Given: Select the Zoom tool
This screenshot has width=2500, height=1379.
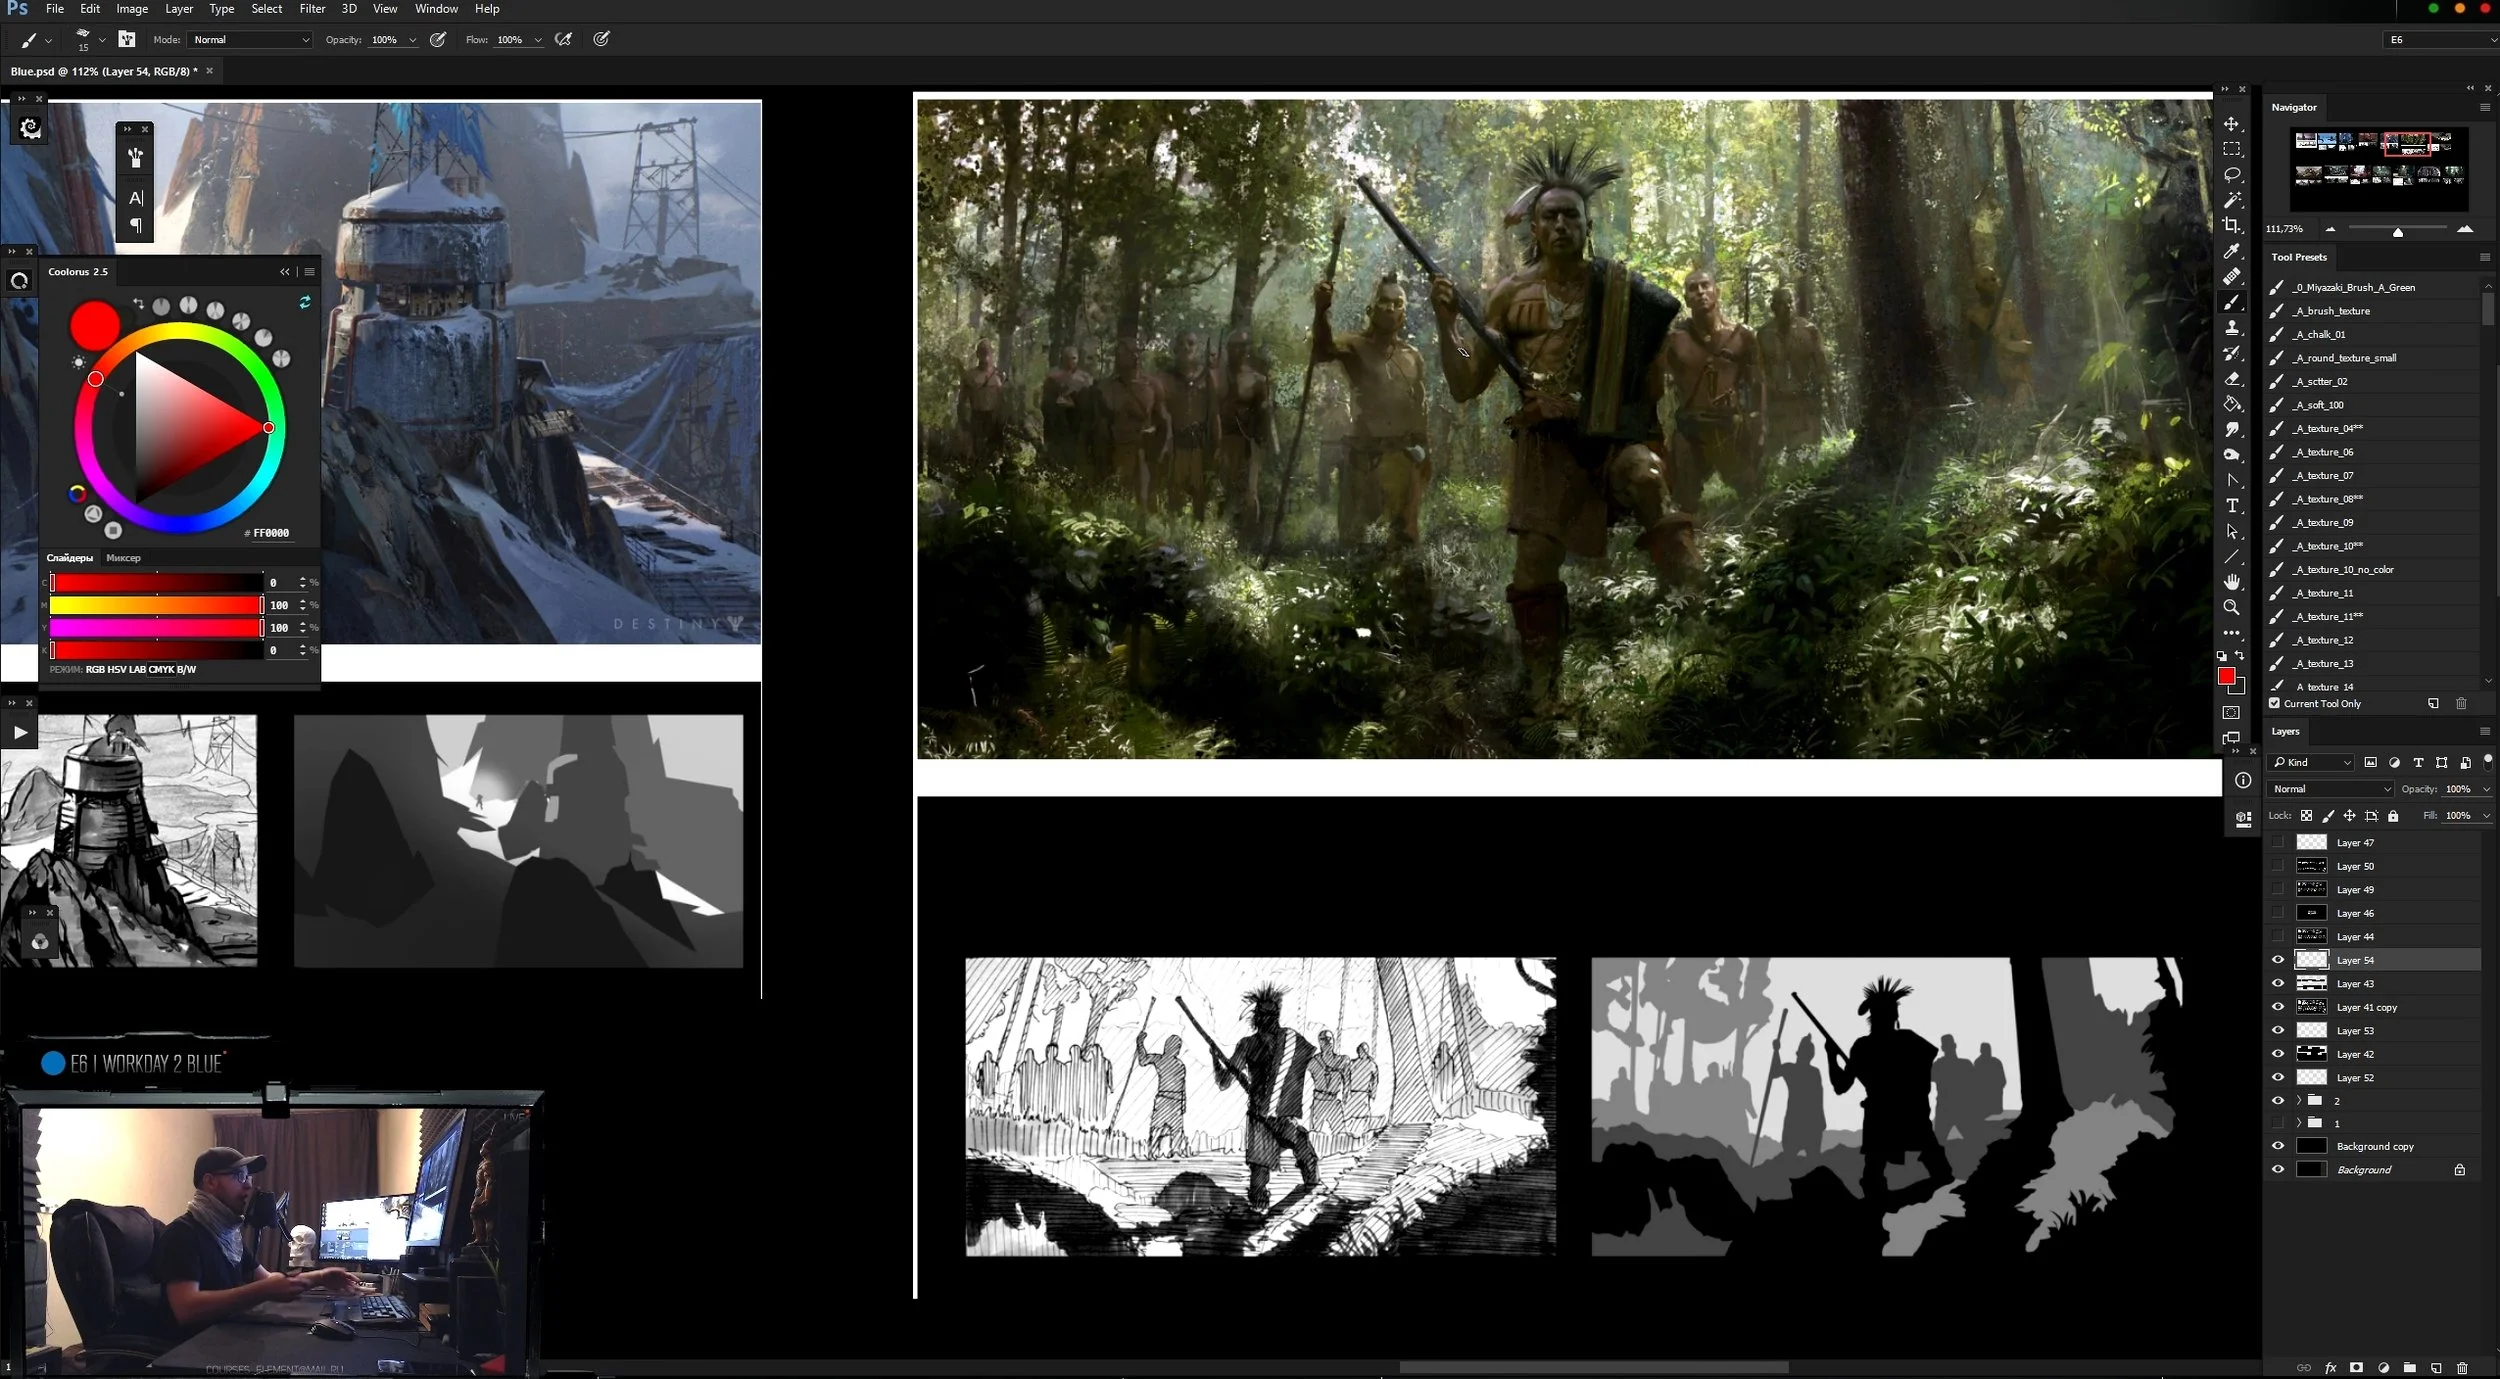Looking at the screenshot, I should coord(2231,607).
